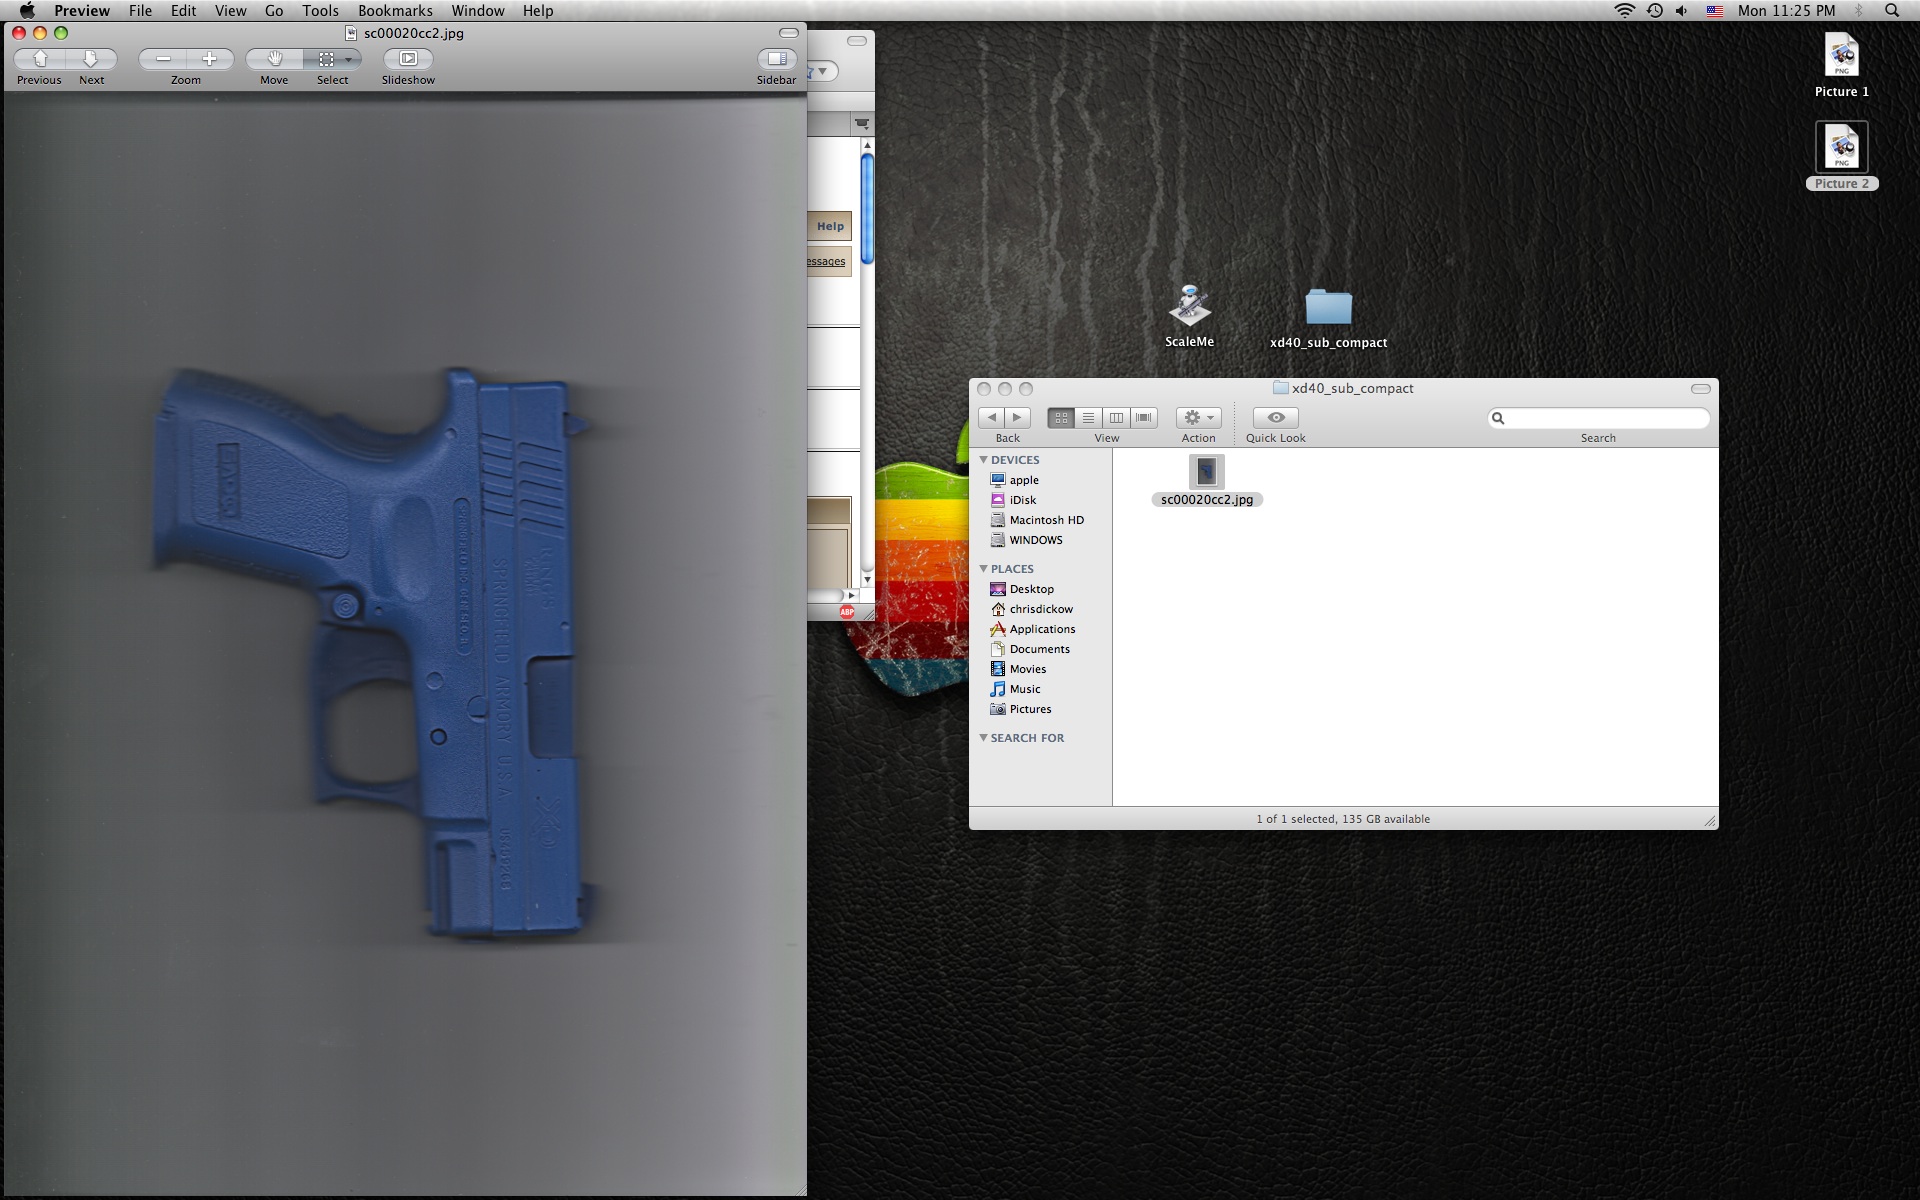The height and width of the screenshot is (1200, 1920).
Task: Click the Zoom Out minus button in Preview
Action: coord(163,59)
